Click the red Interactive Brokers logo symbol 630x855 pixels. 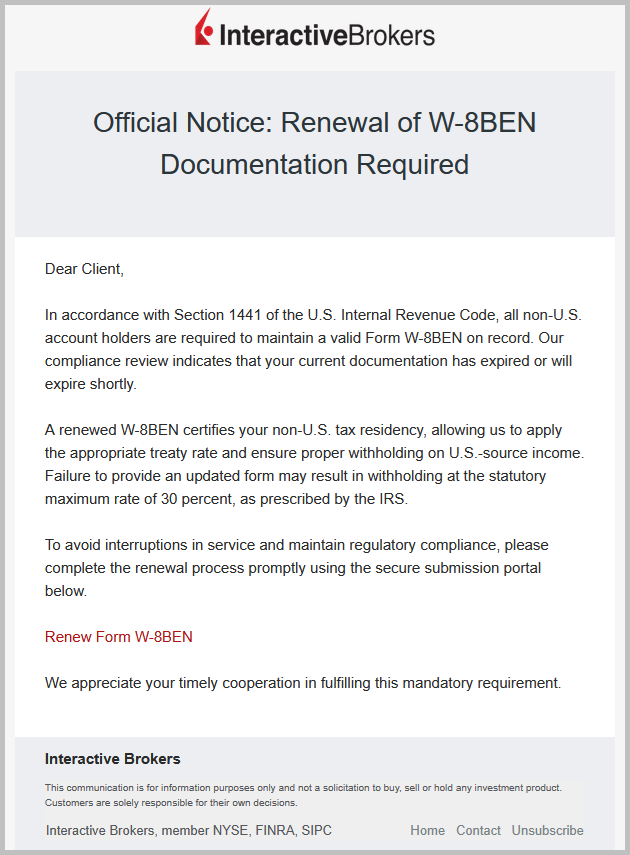point(204,28)
